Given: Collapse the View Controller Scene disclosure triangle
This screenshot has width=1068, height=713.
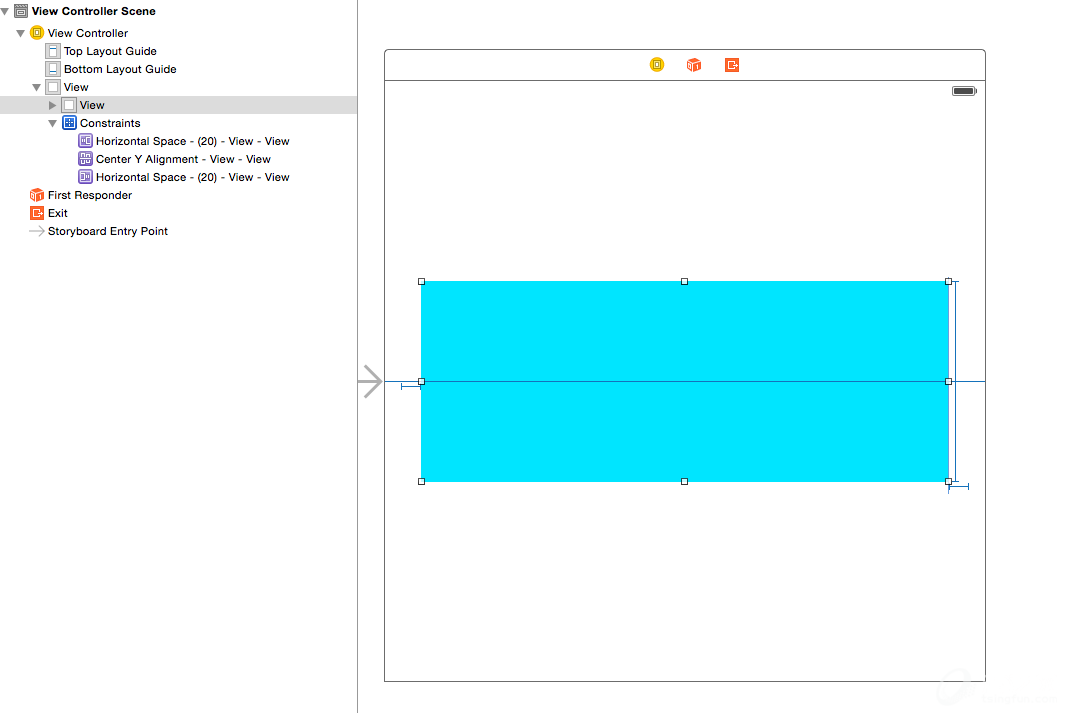Looking at the screenshot, I should pos(5,11).
